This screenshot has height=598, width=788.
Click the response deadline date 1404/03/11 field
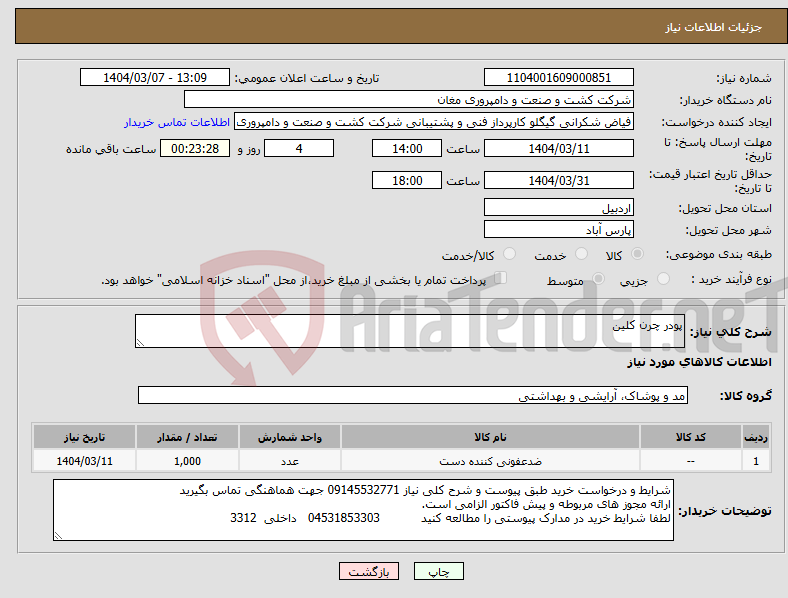[x=558, y=149]
